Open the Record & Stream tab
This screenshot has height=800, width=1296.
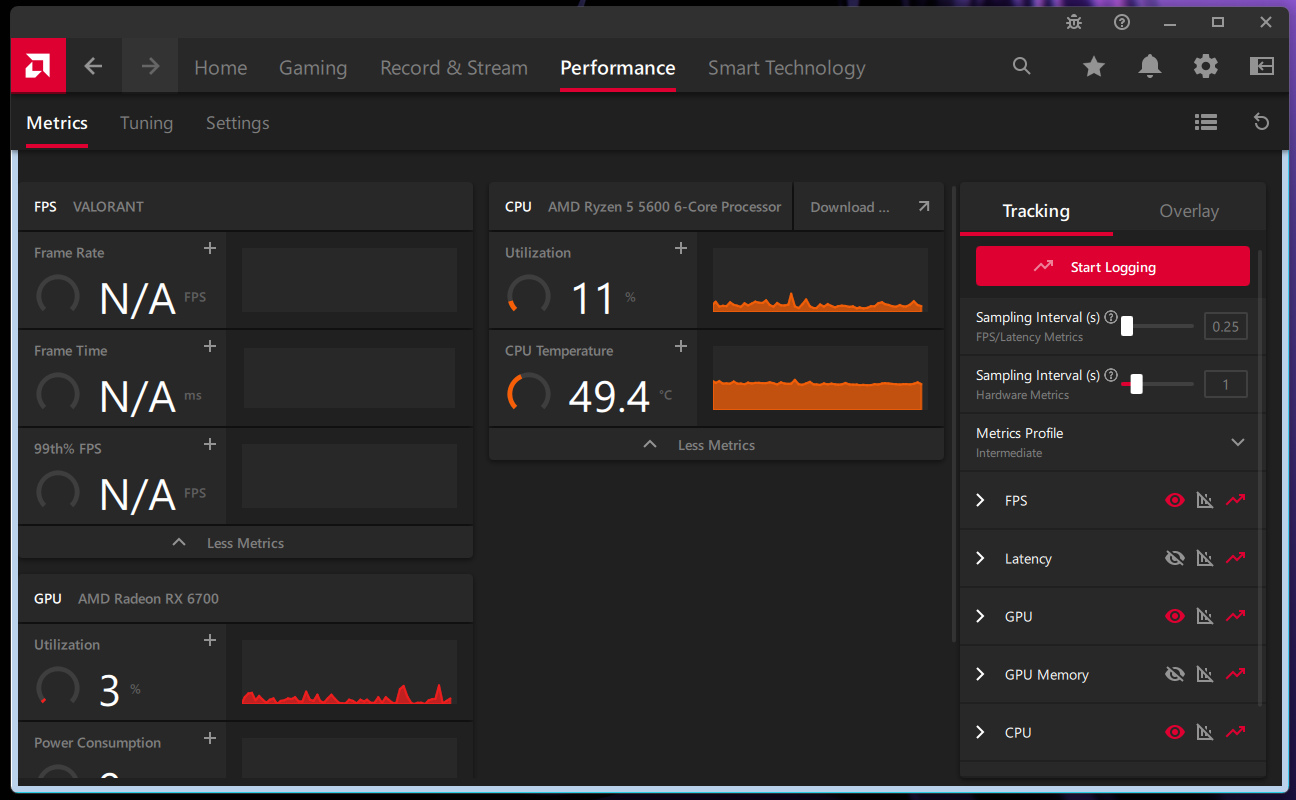pos(454,67)
